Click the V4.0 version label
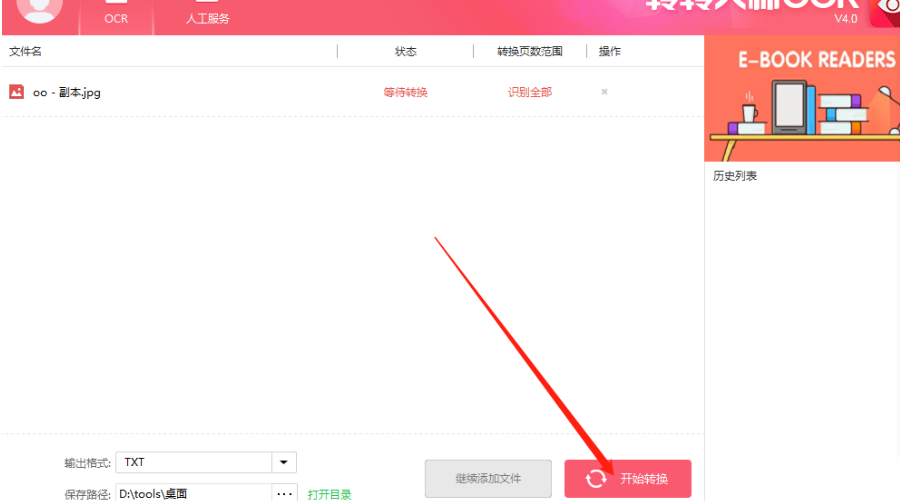This screenshot has height=501, width=900. 845,19
